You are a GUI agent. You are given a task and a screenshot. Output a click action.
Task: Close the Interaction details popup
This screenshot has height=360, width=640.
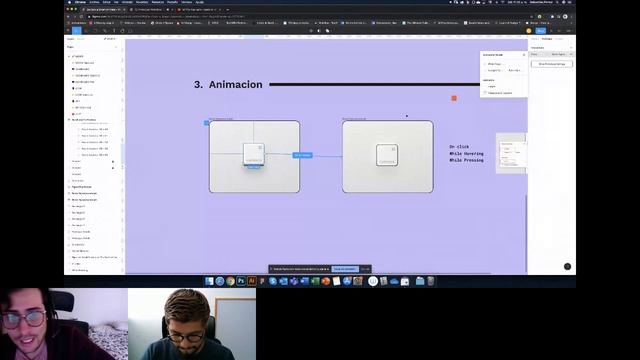524,55
